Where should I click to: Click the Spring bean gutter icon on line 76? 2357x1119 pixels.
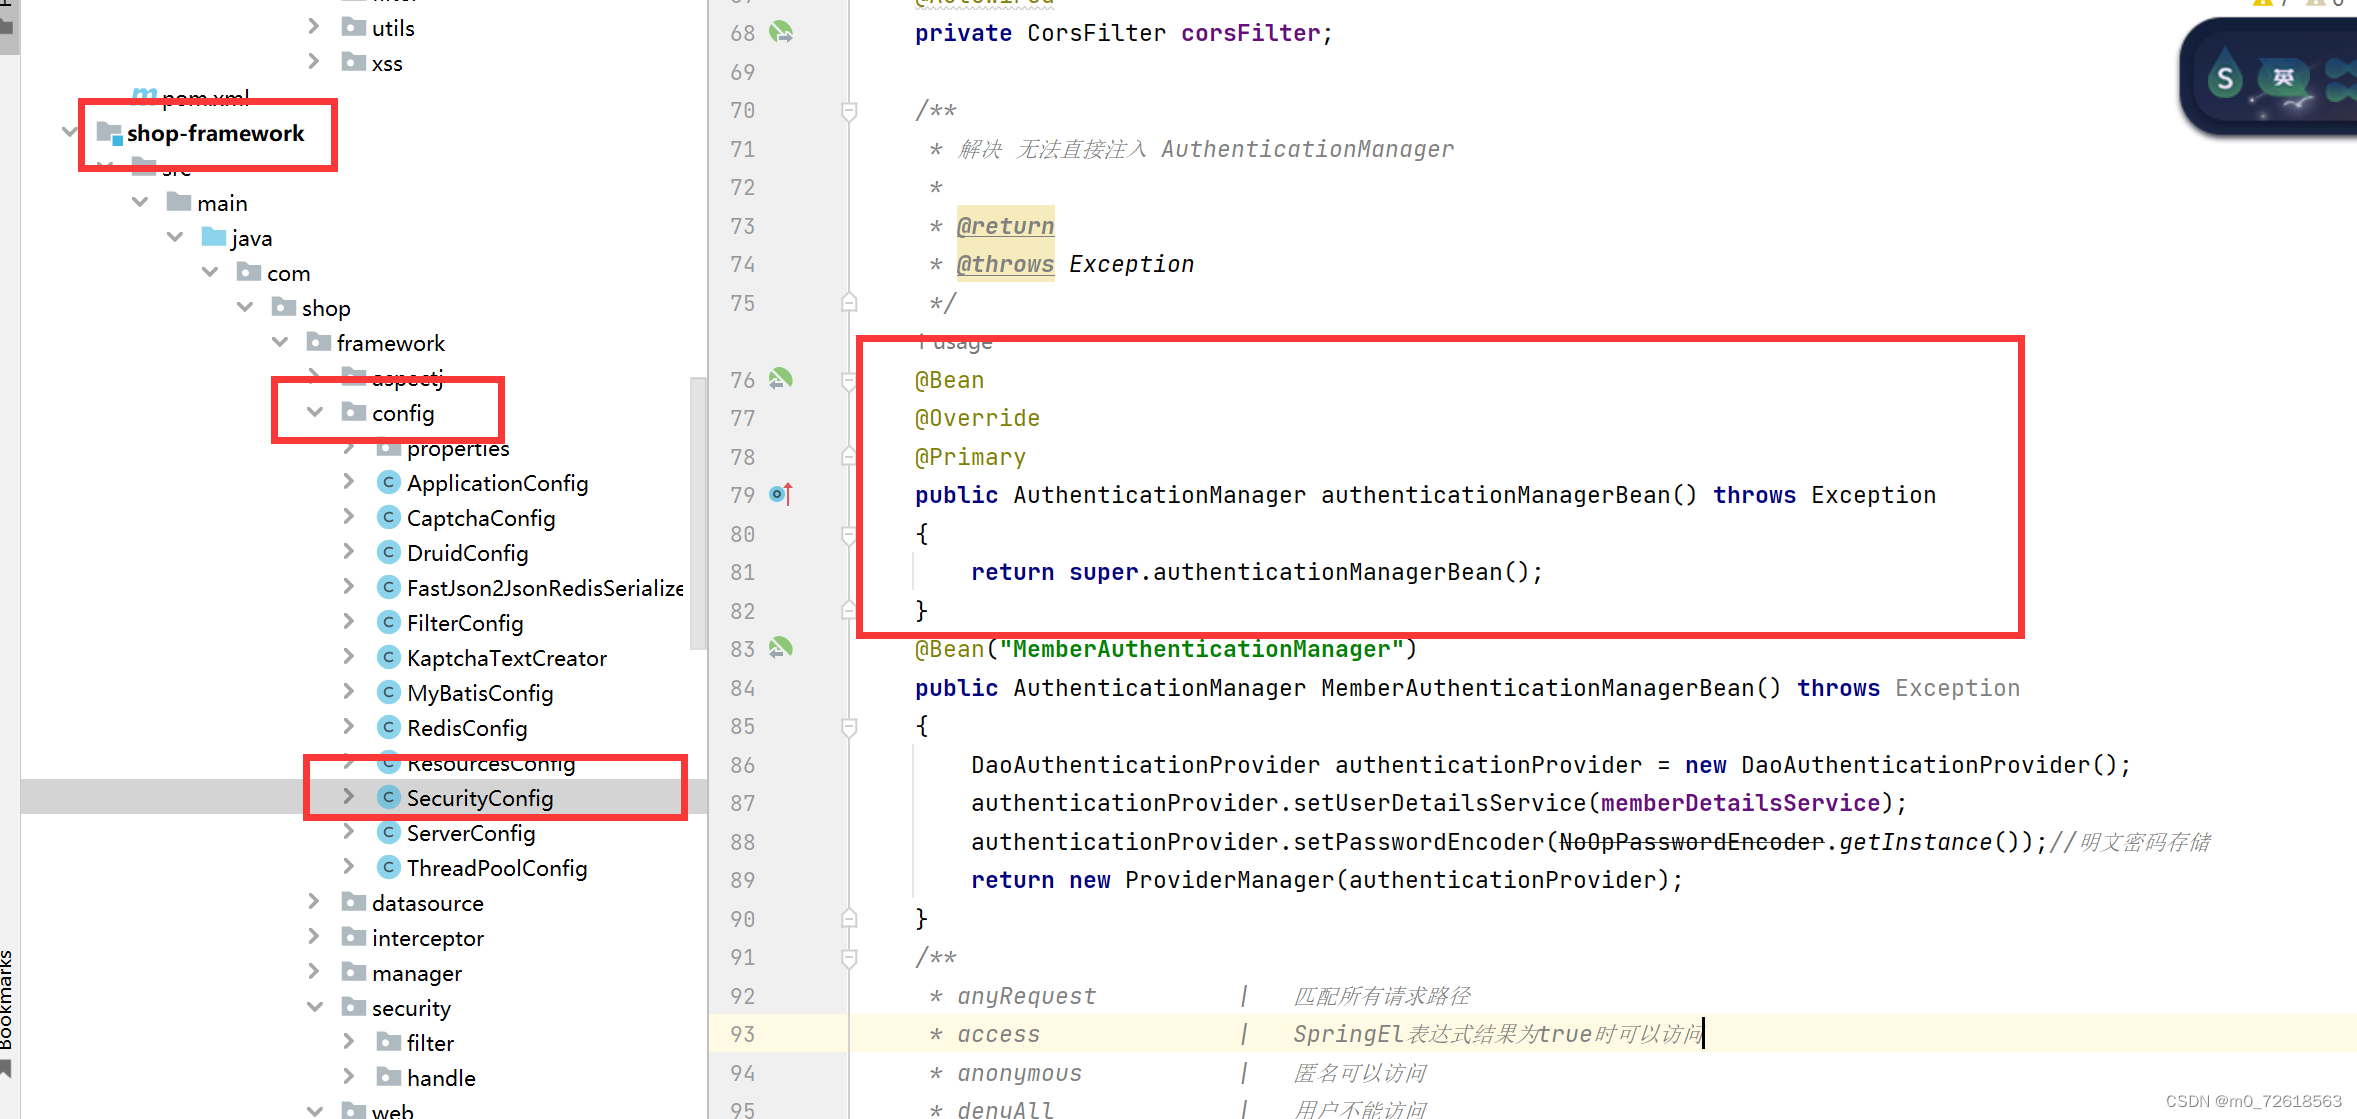(782, 379)
